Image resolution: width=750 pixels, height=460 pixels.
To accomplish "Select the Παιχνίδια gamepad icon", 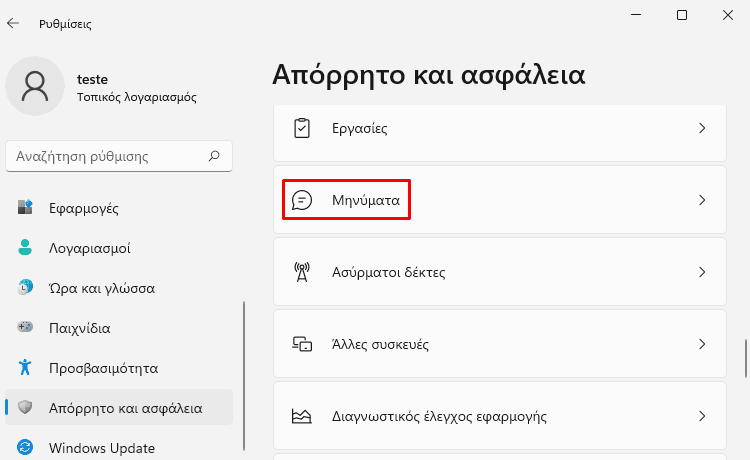I will click(x=25, y=327).
